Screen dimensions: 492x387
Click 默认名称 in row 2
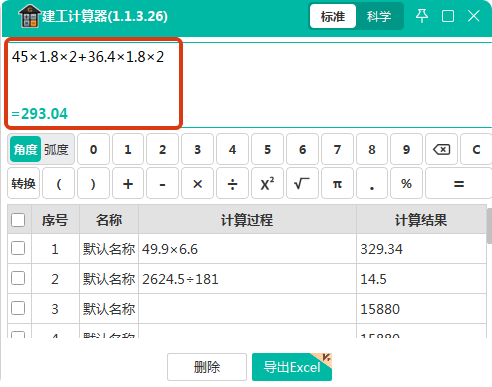[x=109, y=279]
